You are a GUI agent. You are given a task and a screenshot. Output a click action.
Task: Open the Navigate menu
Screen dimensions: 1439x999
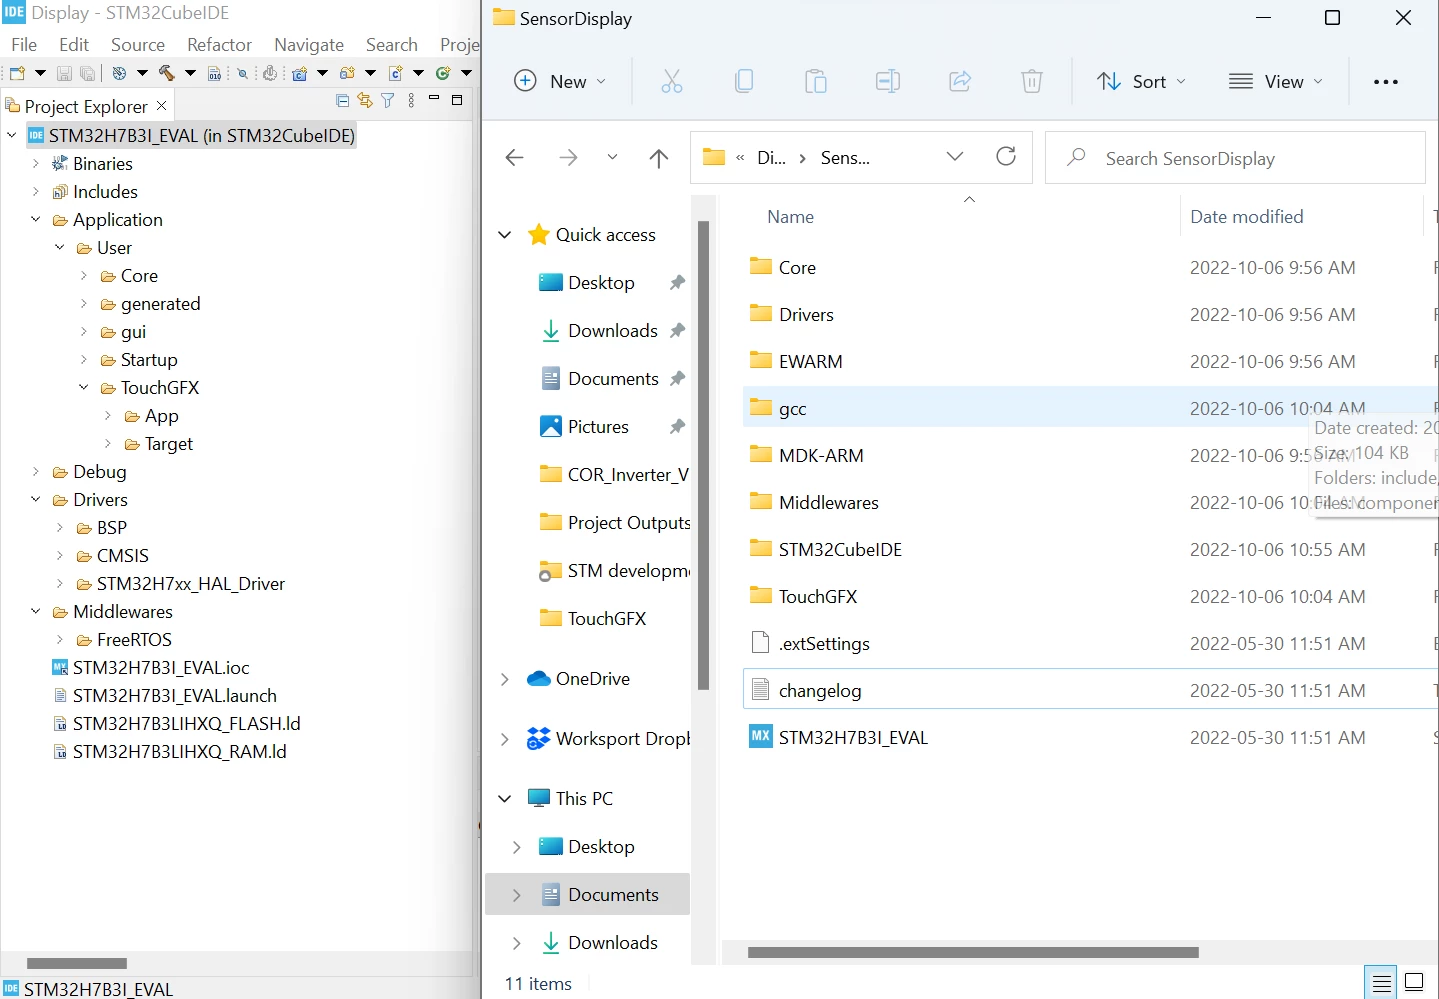point(309,45)
